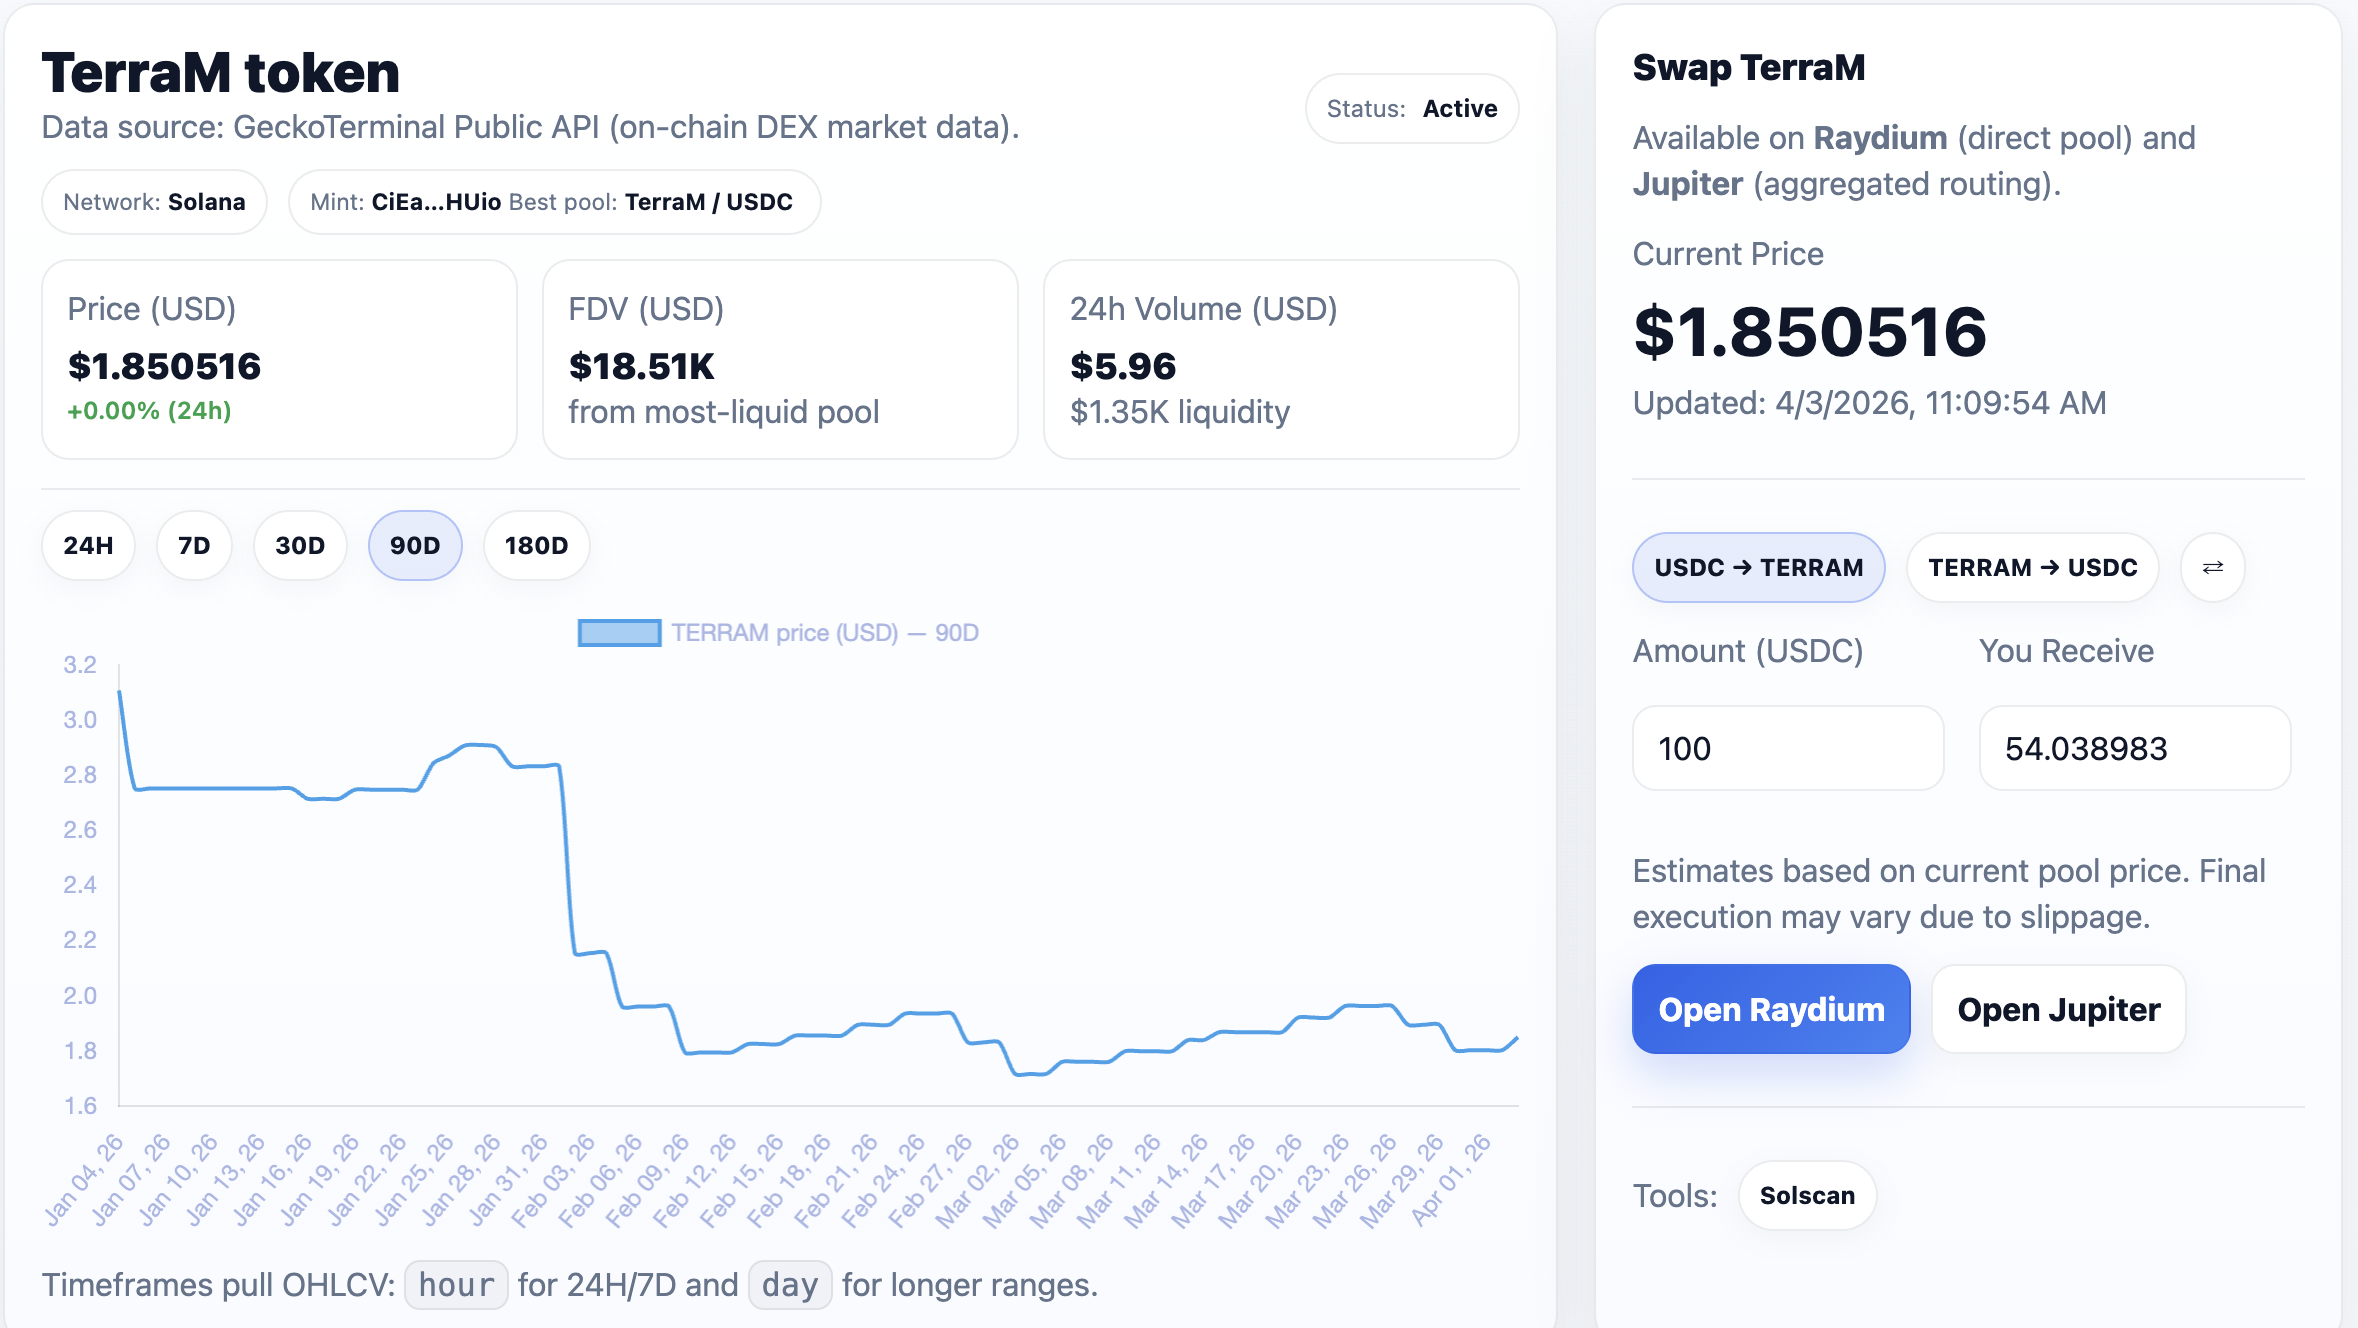
Task: Open Raydium swap page
Action: point(1771,1009)
